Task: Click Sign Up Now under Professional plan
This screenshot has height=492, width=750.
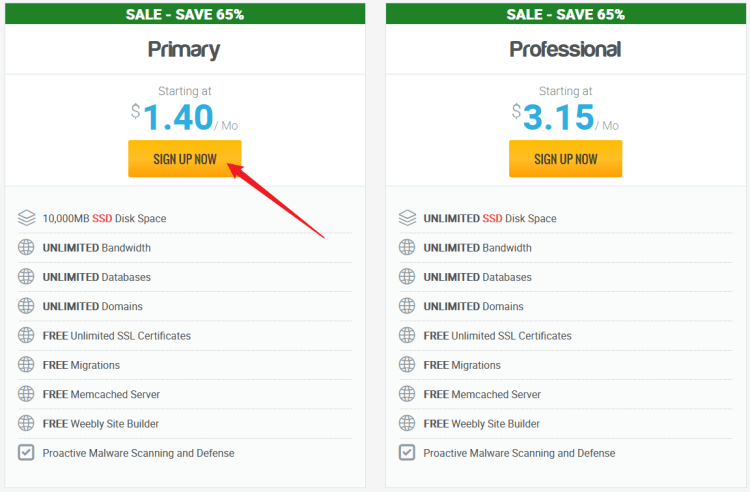Action: pyautogui.click(x=565, y=159)
